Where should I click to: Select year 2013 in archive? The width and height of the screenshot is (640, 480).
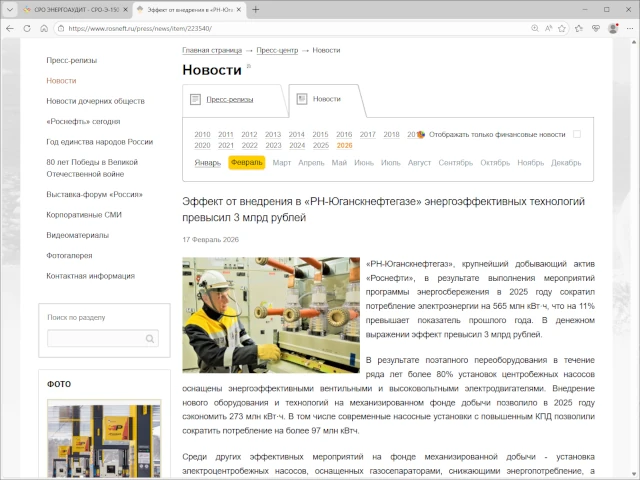click(x=273, y=134)
